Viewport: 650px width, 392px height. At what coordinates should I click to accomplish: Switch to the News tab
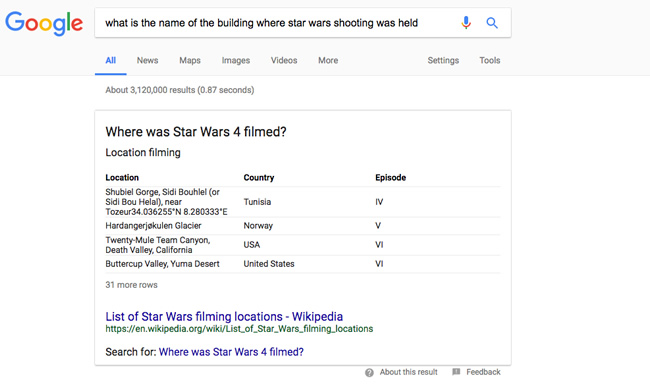pyautogui.click(x=148, y=60)
